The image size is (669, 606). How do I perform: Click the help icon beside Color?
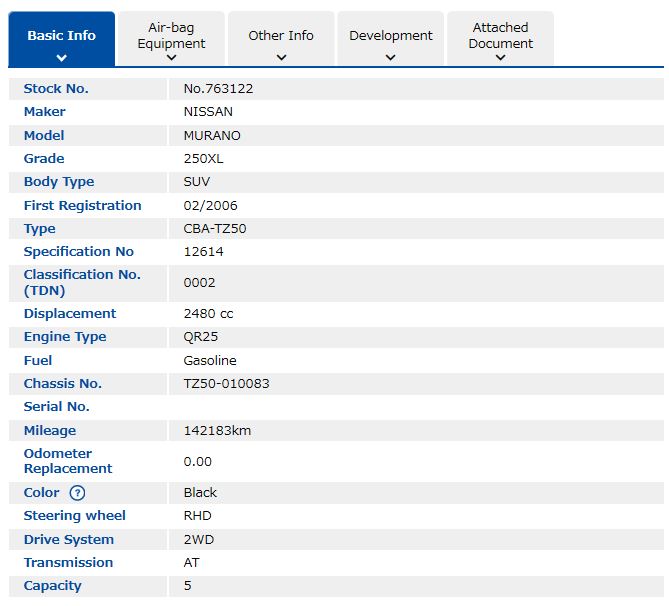click(x=78, y=493)
